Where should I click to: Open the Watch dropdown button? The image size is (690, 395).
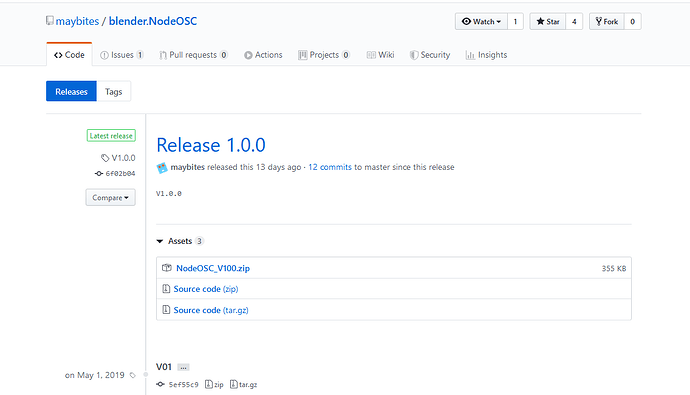(481, 22)
